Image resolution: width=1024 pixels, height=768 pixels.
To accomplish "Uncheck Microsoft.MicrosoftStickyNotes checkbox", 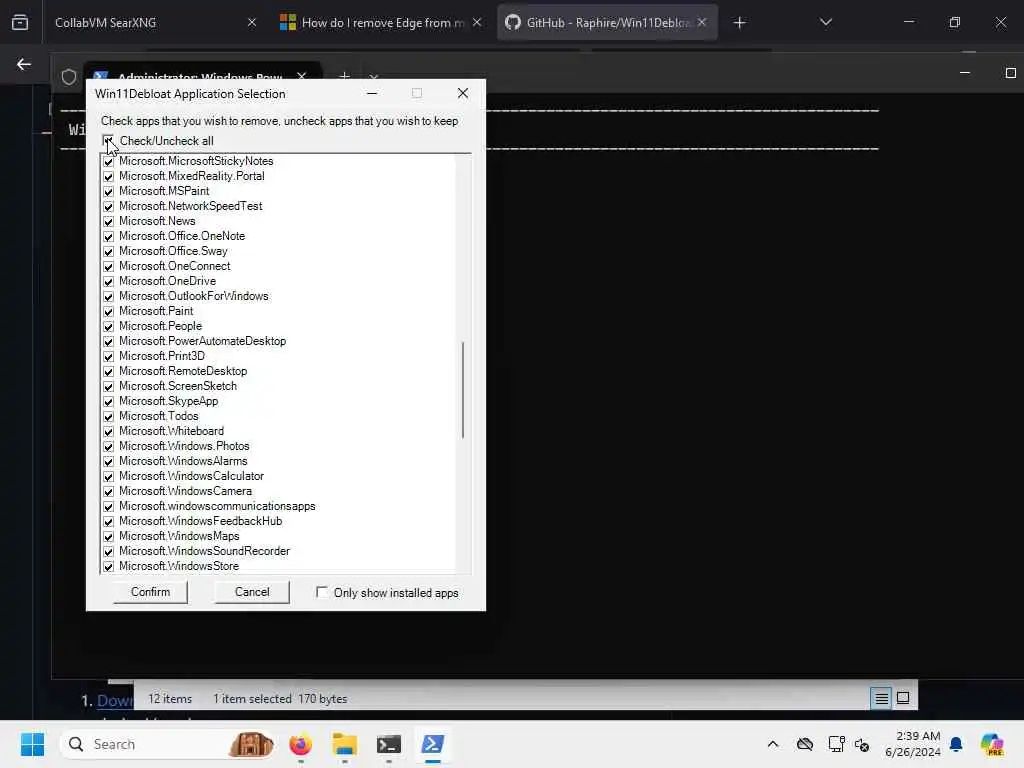I will [x=108, y=161].
